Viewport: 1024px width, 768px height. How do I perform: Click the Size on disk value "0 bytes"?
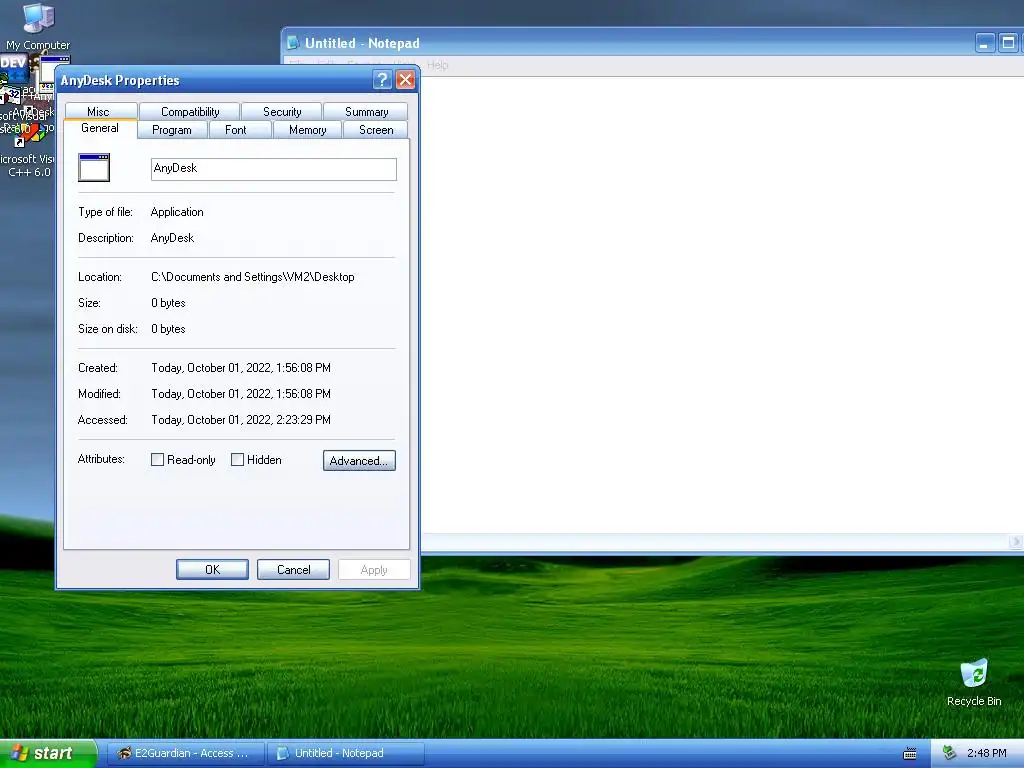click(168, 329)
